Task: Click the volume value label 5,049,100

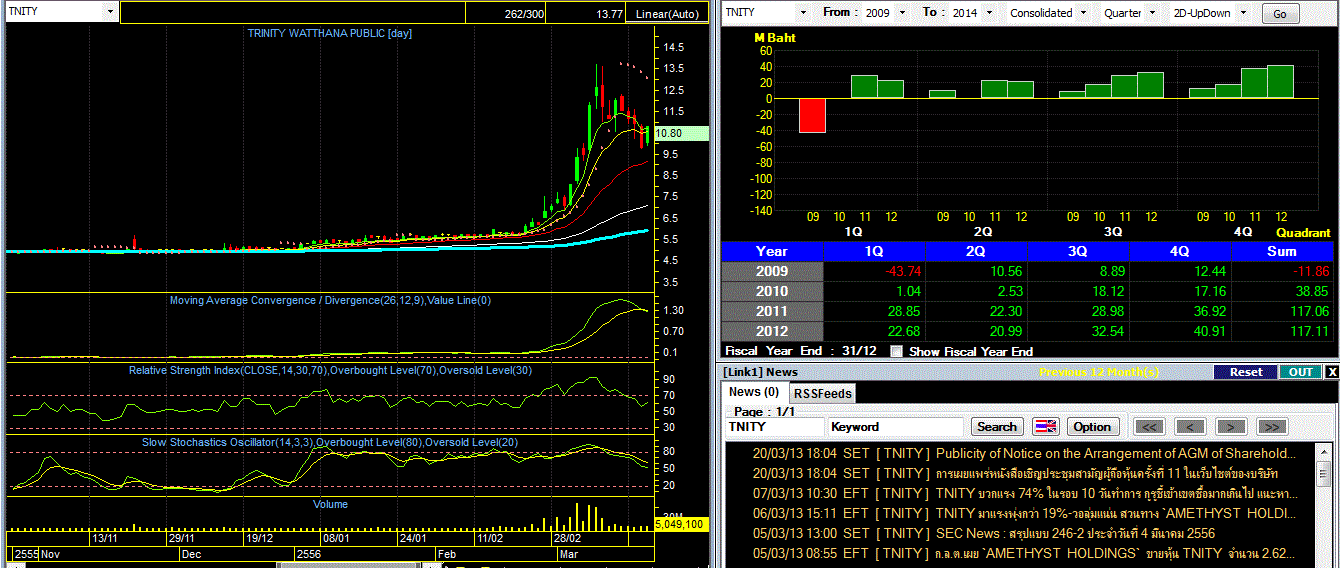Action: pos(681,523)
